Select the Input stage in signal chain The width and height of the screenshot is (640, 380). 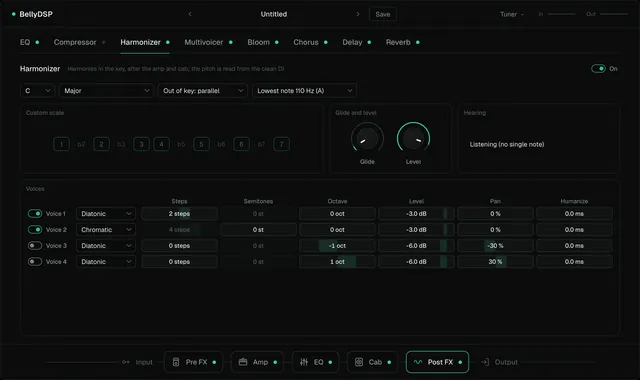(137, 362)
